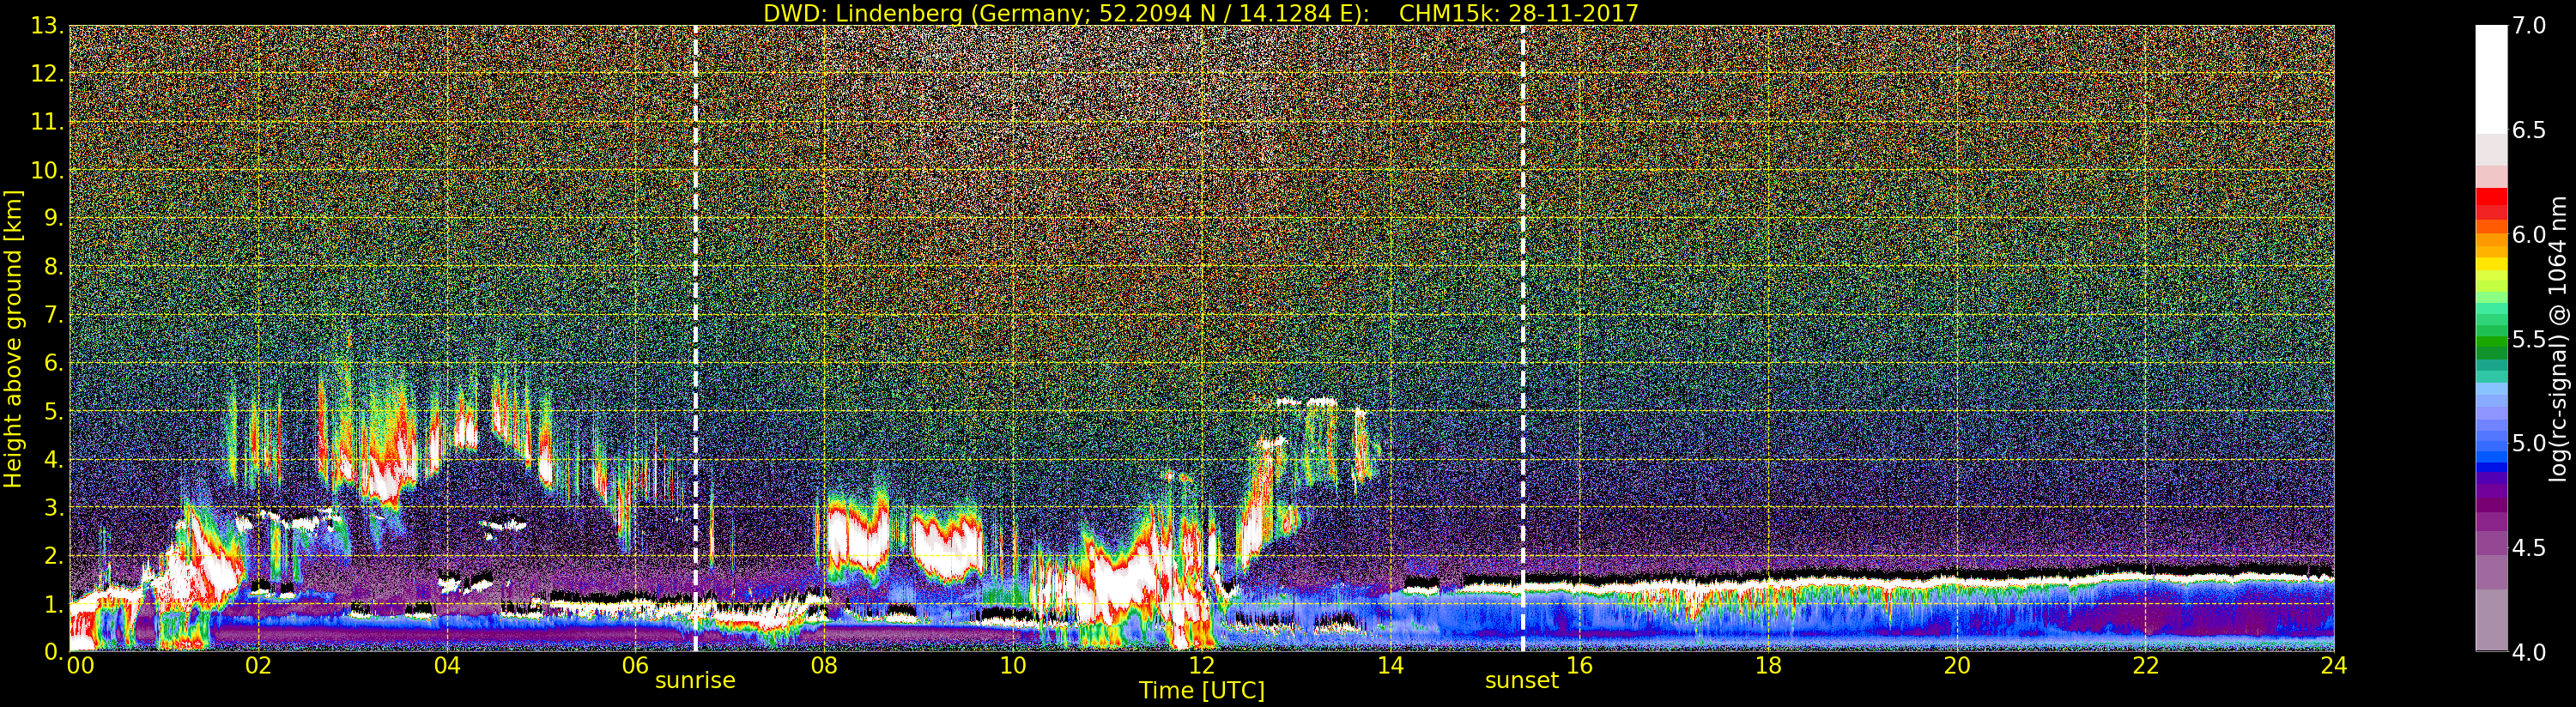Image resolution: width=2576 pixels, height=707 pixels.
Task: Click the "sunrise" label below the axis
Action: tap(695, 681)
